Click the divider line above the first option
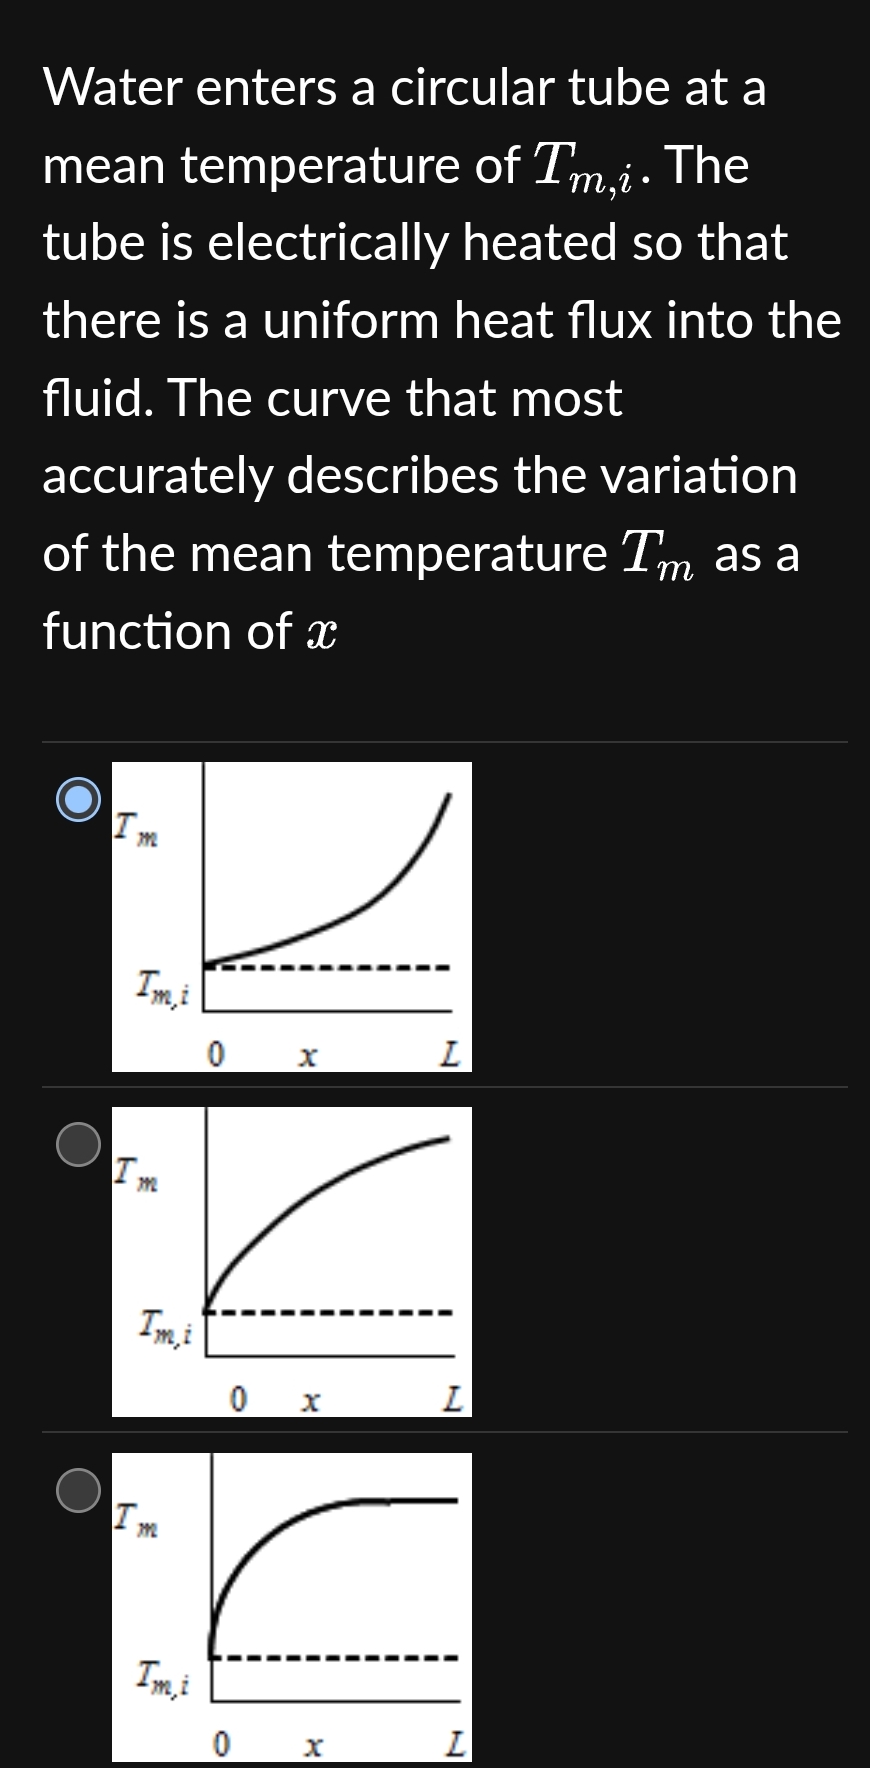The image size is (870, 1768). 435,742
